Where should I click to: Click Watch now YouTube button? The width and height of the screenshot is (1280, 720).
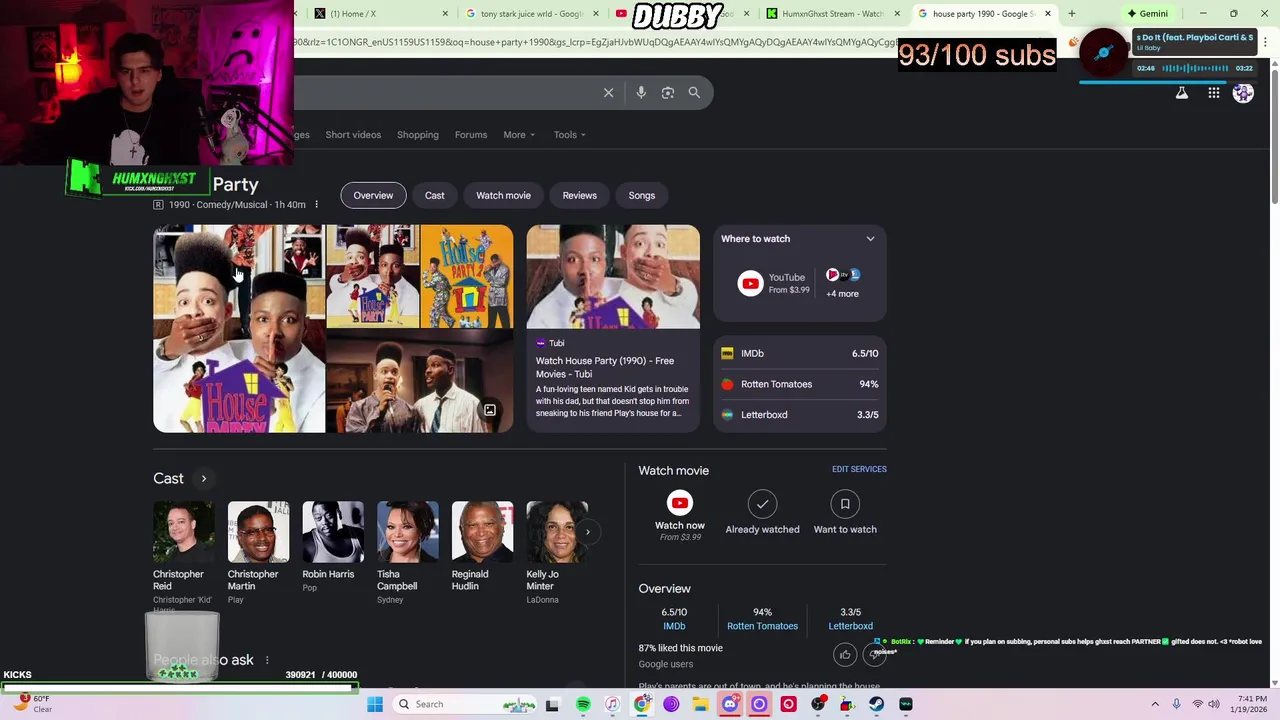click(680, 515)
